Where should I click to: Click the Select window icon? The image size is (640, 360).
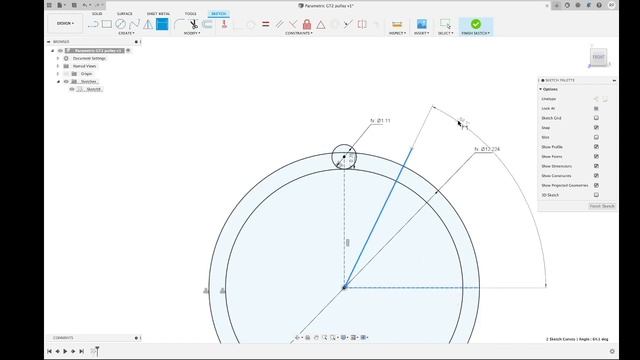[445, 24]
